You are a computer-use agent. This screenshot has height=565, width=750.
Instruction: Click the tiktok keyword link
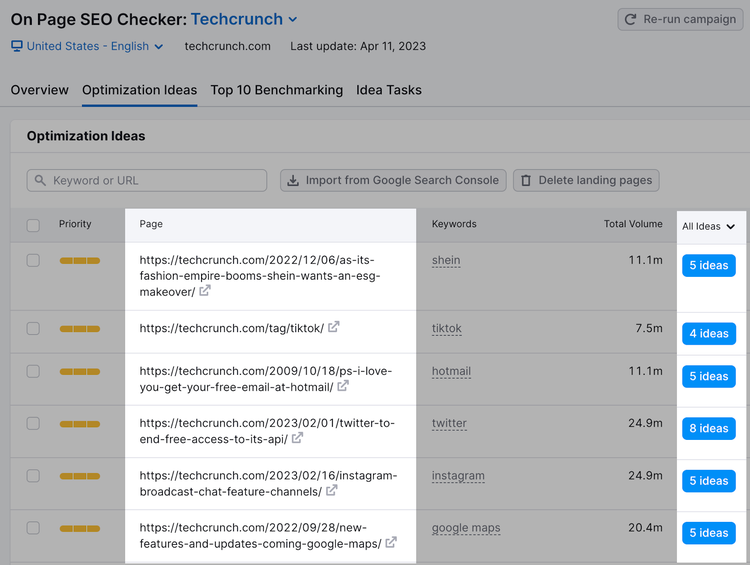point(446,329)
